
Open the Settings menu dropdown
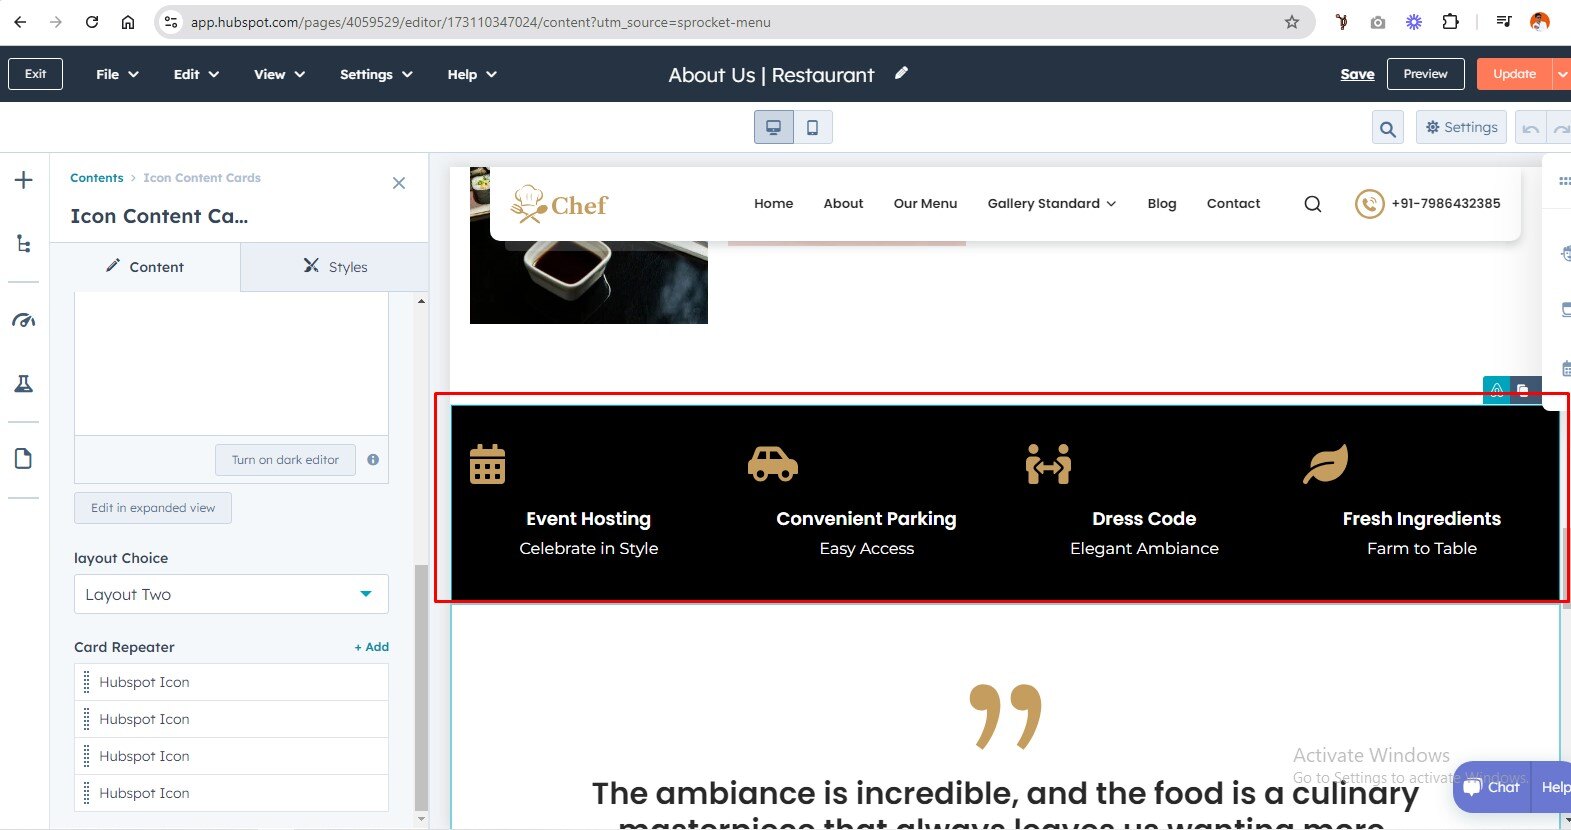tap(375, 74)
